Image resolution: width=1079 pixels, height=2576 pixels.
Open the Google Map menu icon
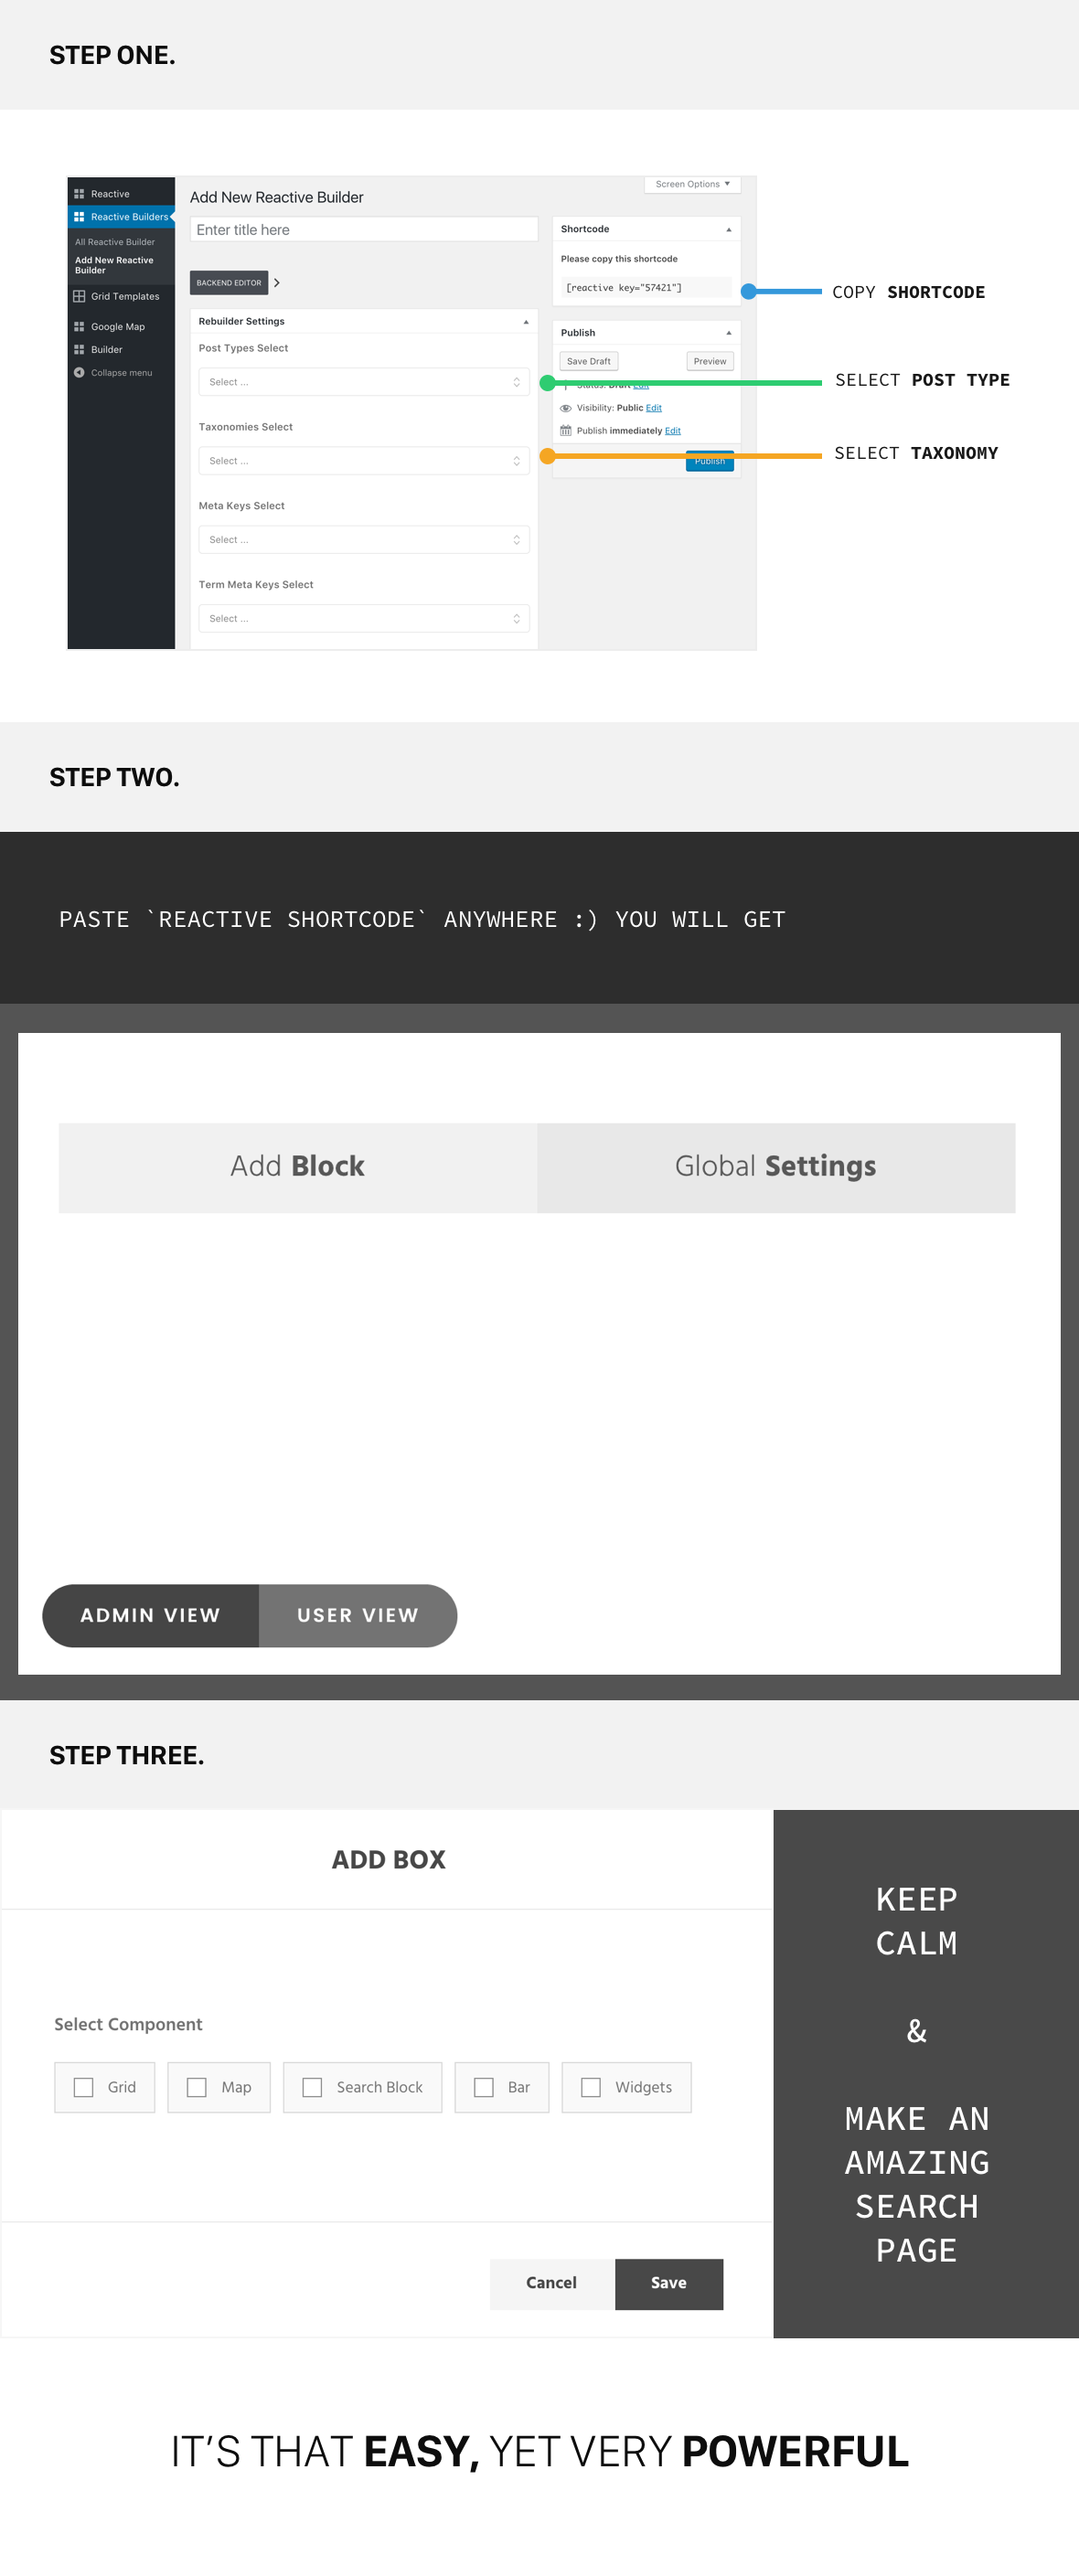(x=79, y=327)
